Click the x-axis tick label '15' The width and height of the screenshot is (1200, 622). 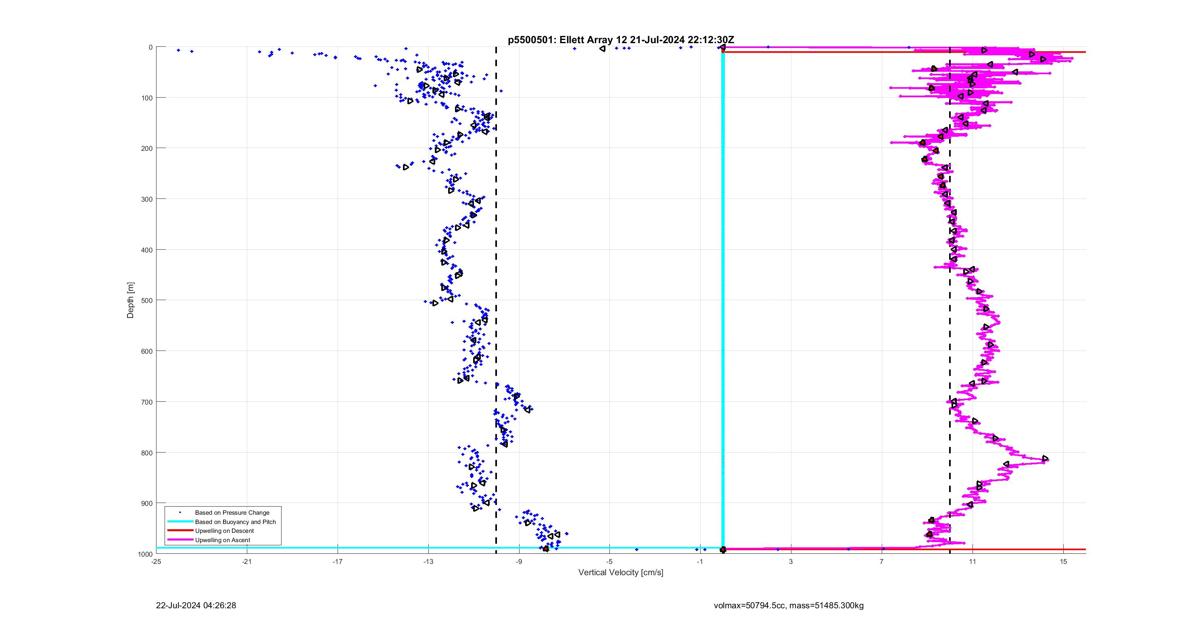(x=1064, y=562)
